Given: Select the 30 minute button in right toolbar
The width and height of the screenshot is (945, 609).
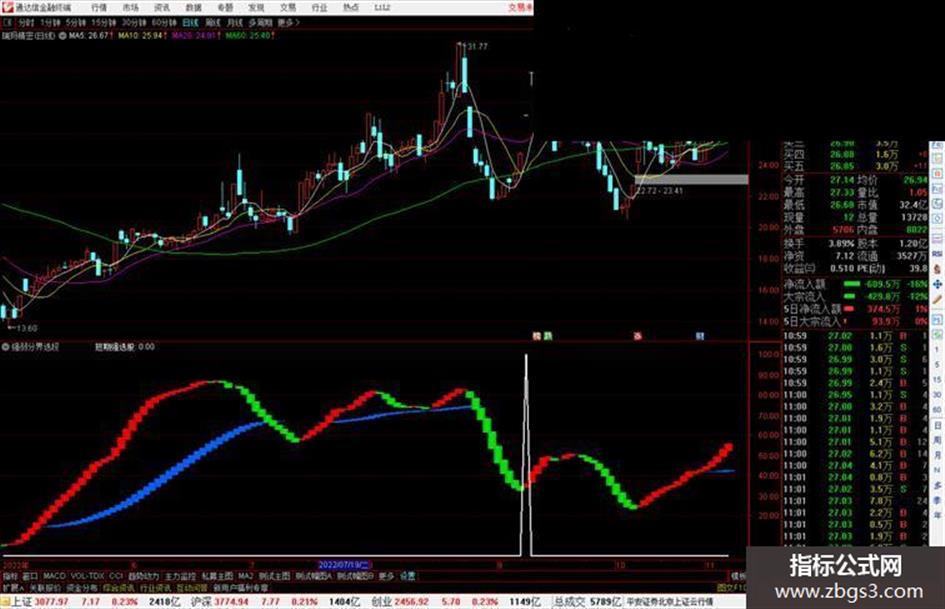Looking at the screenshot, I should (937, 394).
